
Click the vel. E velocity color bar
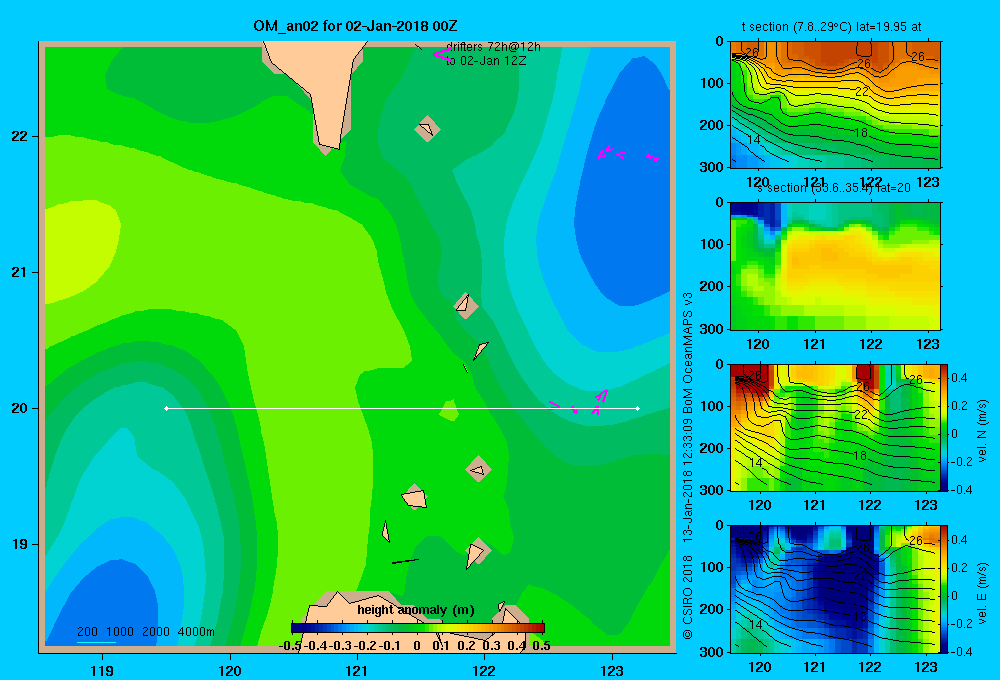945,589
